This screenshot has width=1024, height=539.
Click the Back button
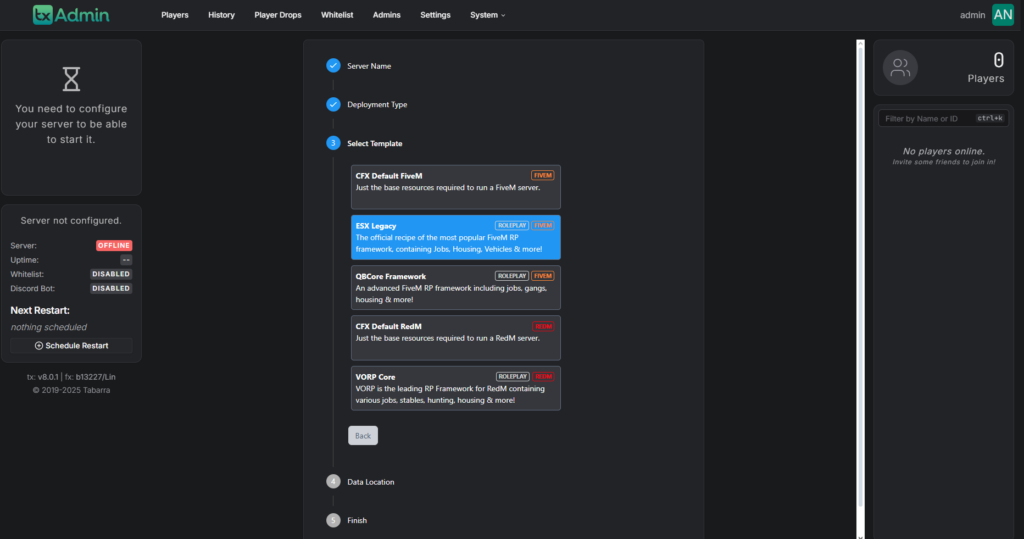pyautogui.click(x=362, y=436)
